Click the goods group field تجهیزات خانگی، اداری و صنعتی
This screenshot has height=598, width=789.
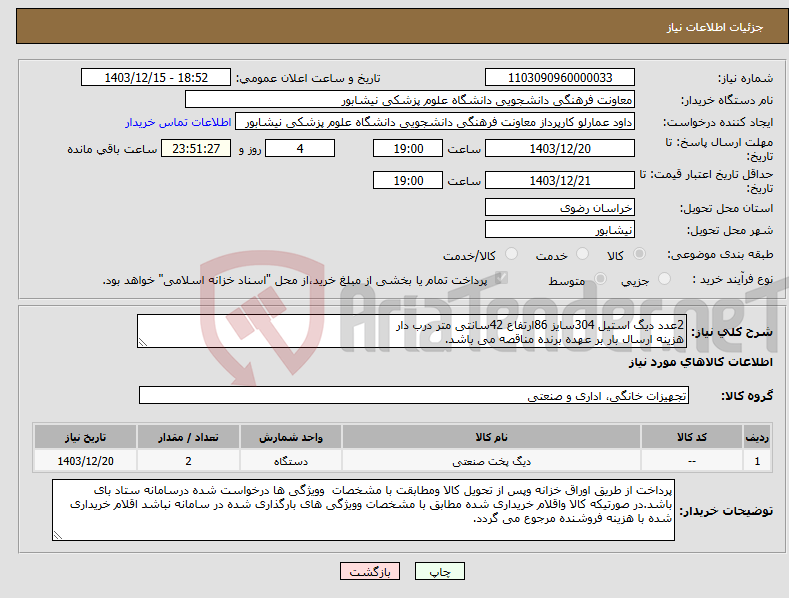[x=414, y=396]
